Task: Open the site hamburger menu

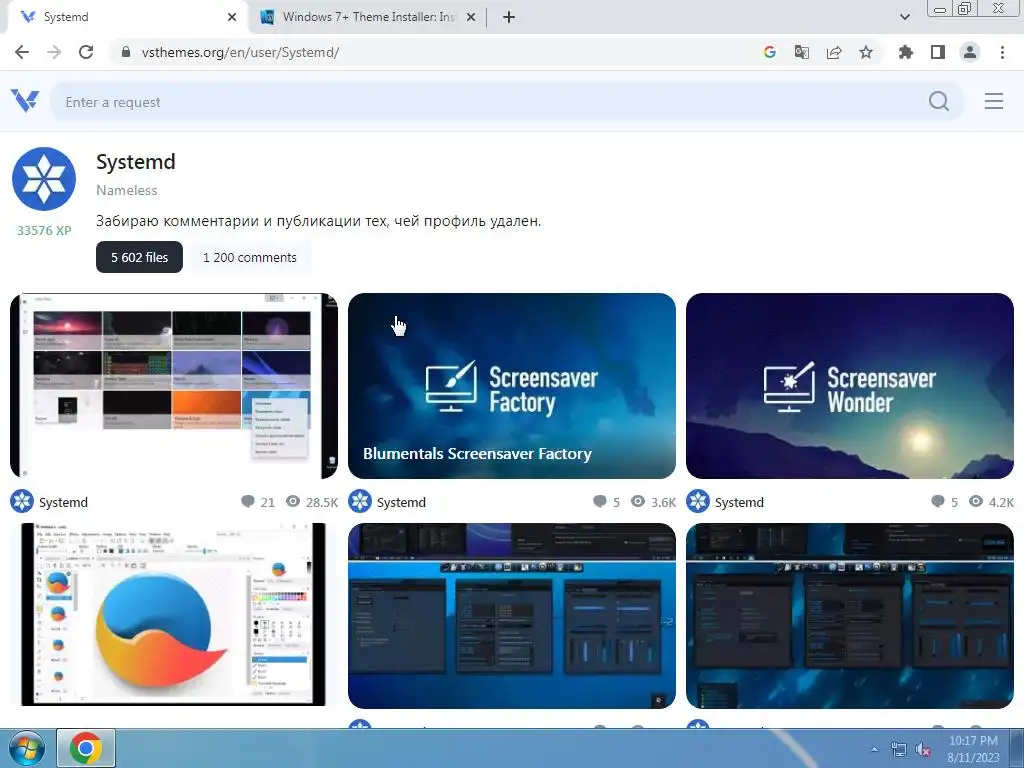Action: click(x=994, y=101)
